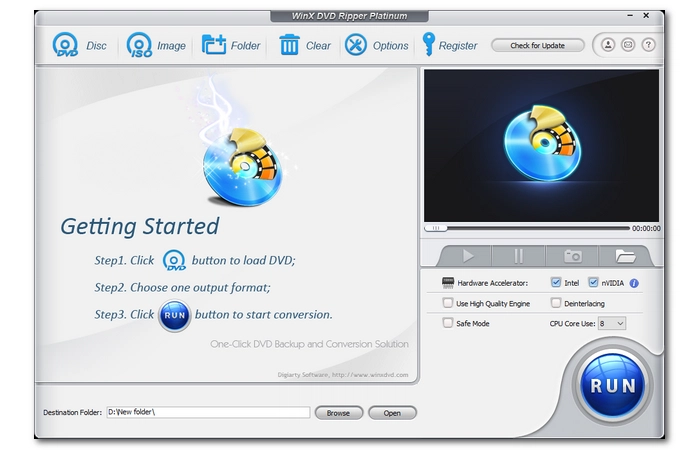The width and height of the screenshot is (700, 450).
Task: Click the Destination Folder path field
Action: [x=208, y=412]
